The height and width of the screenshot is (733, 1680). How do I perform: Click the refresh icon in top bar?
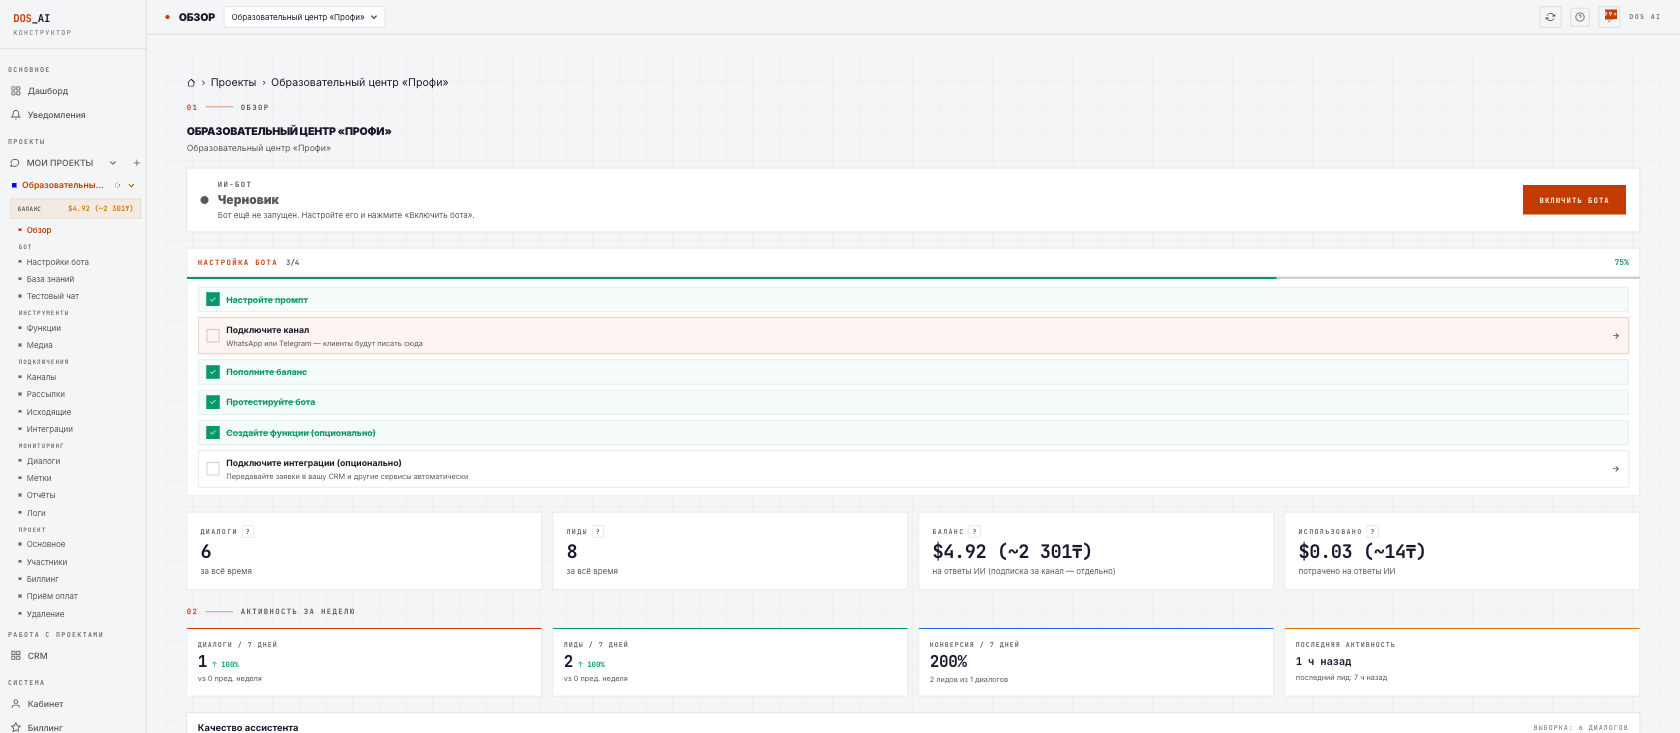click(1550, 17)
